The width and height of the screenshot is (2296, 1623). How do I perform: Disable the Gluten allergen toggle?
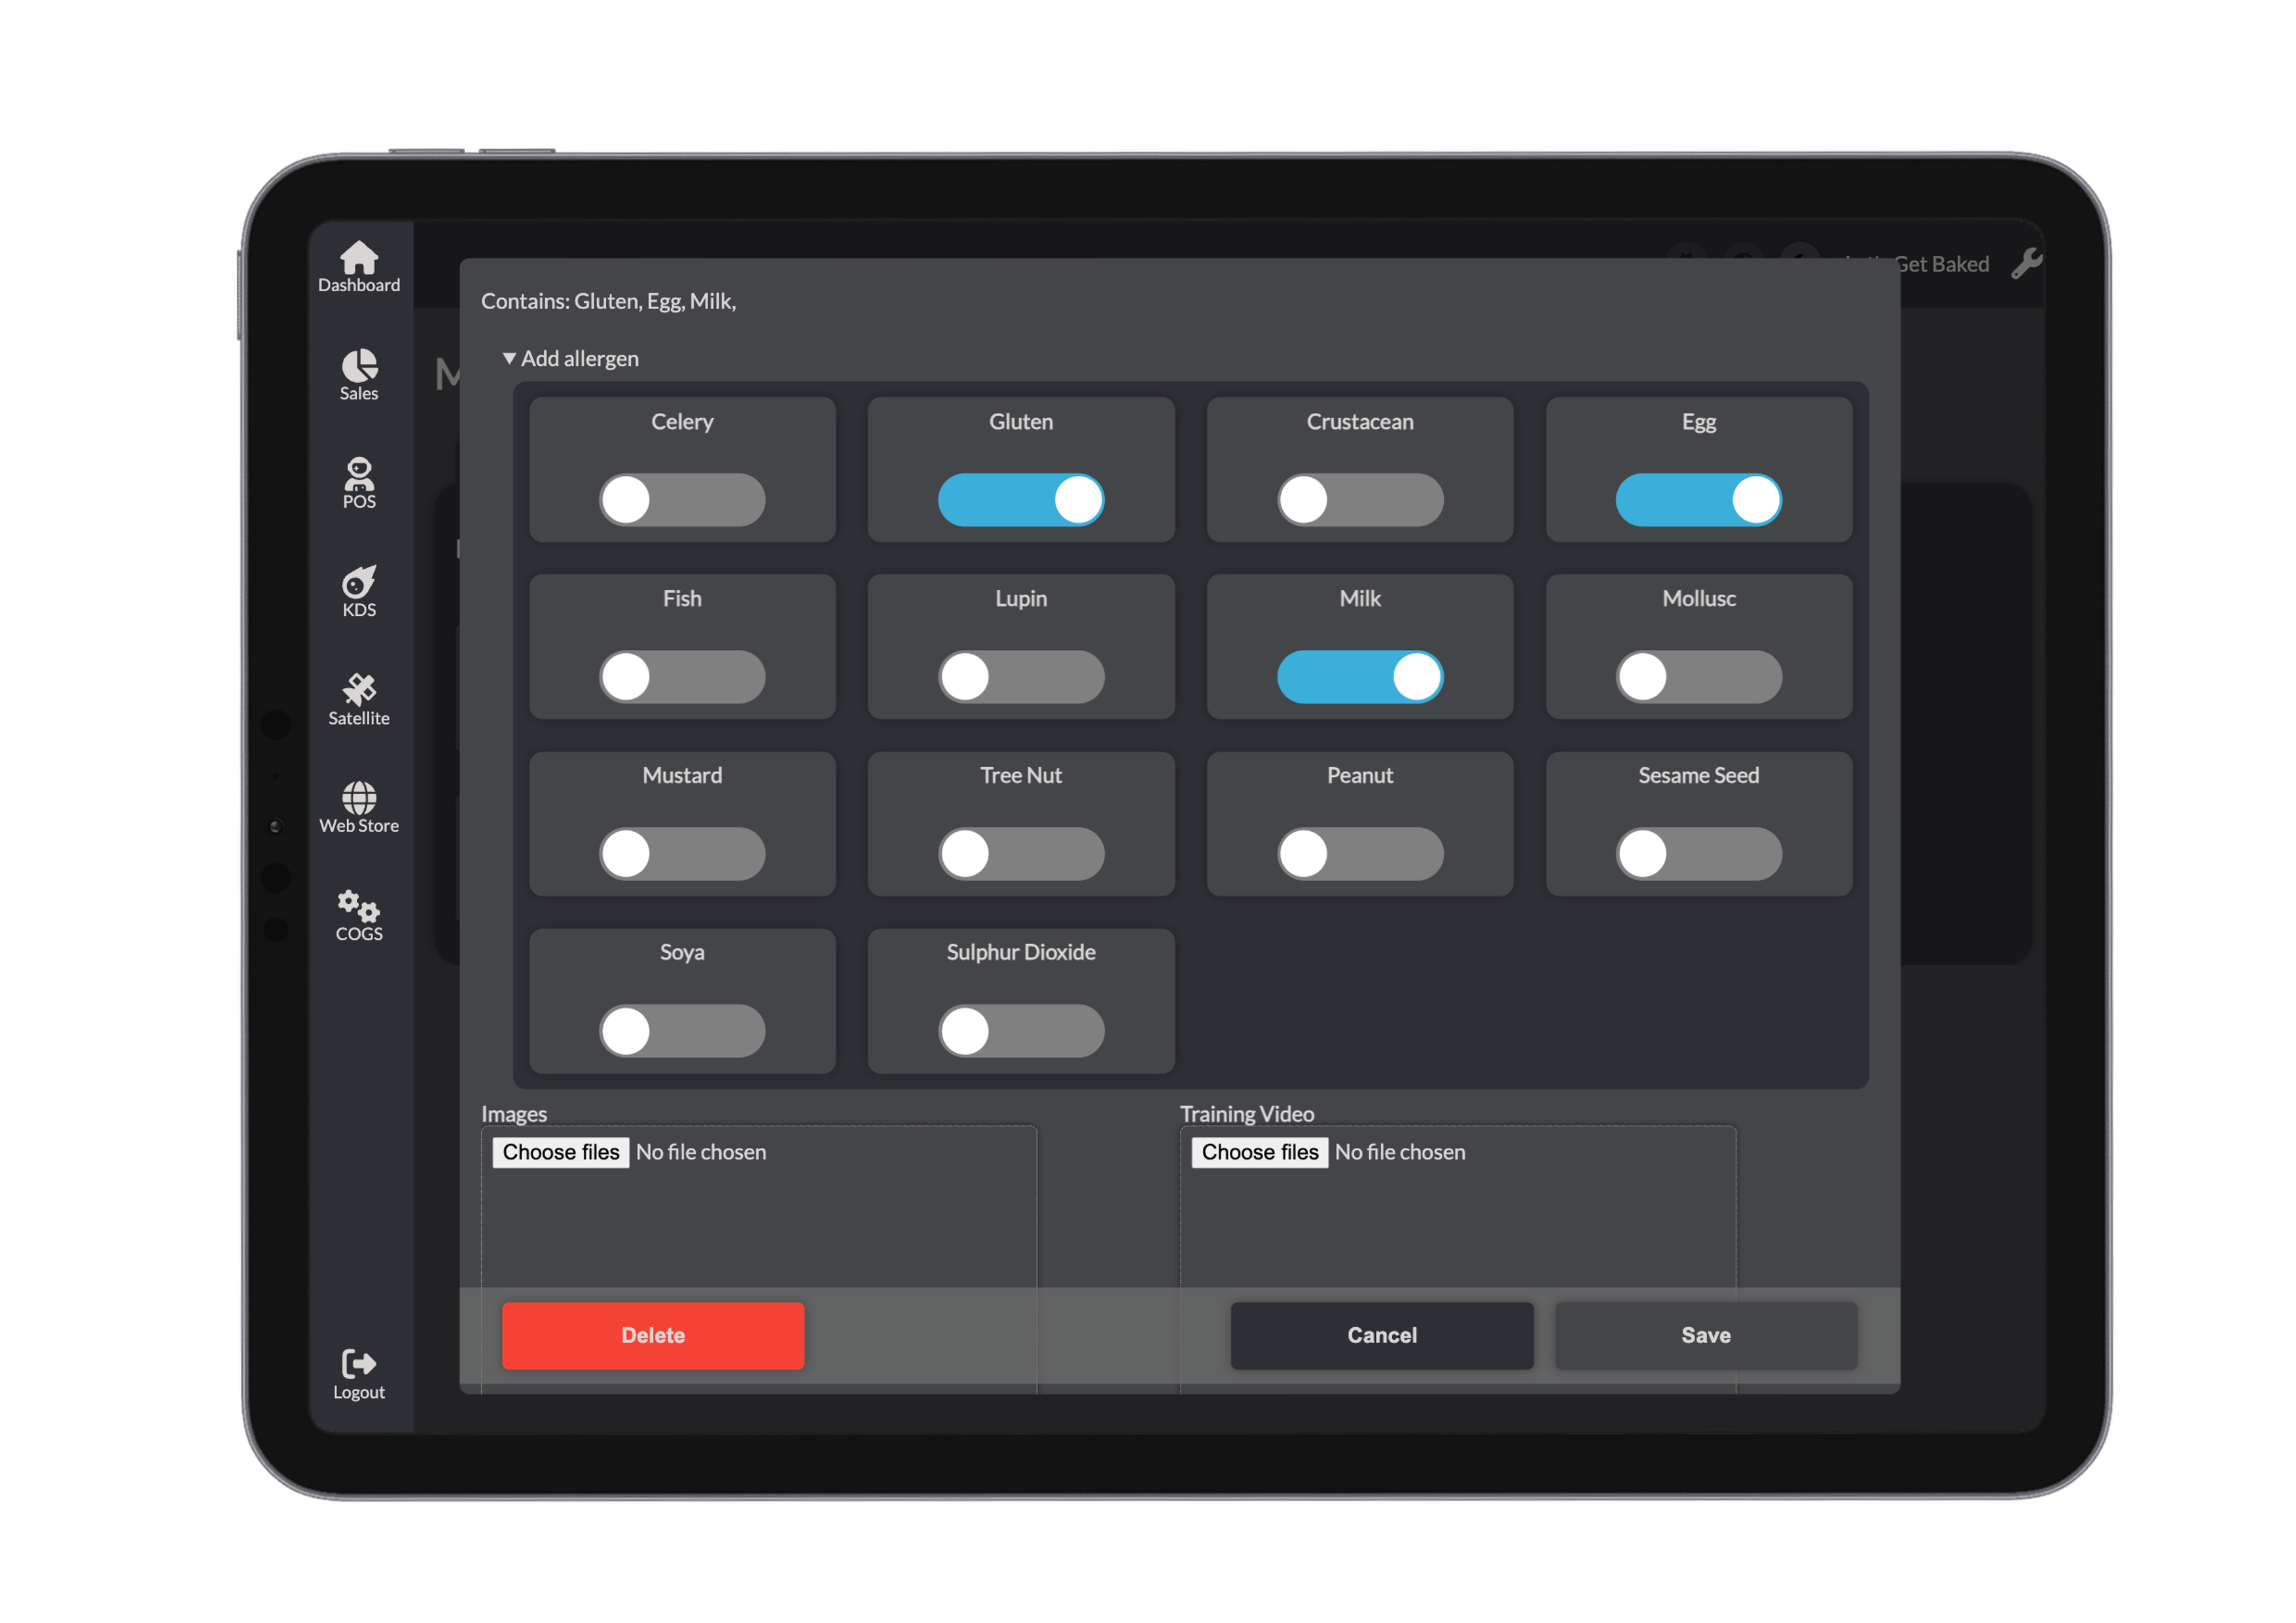[x=1021, y=500]
